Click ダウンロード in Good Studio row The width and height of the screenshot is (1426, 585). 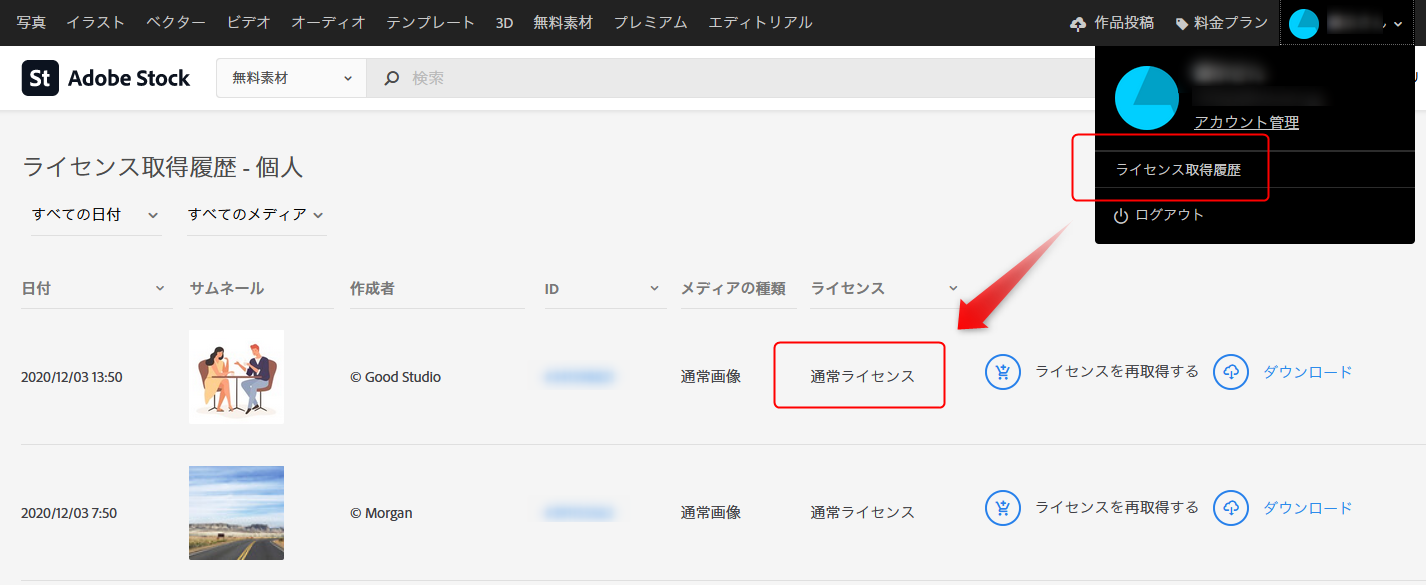click(x=1307, y=372)
